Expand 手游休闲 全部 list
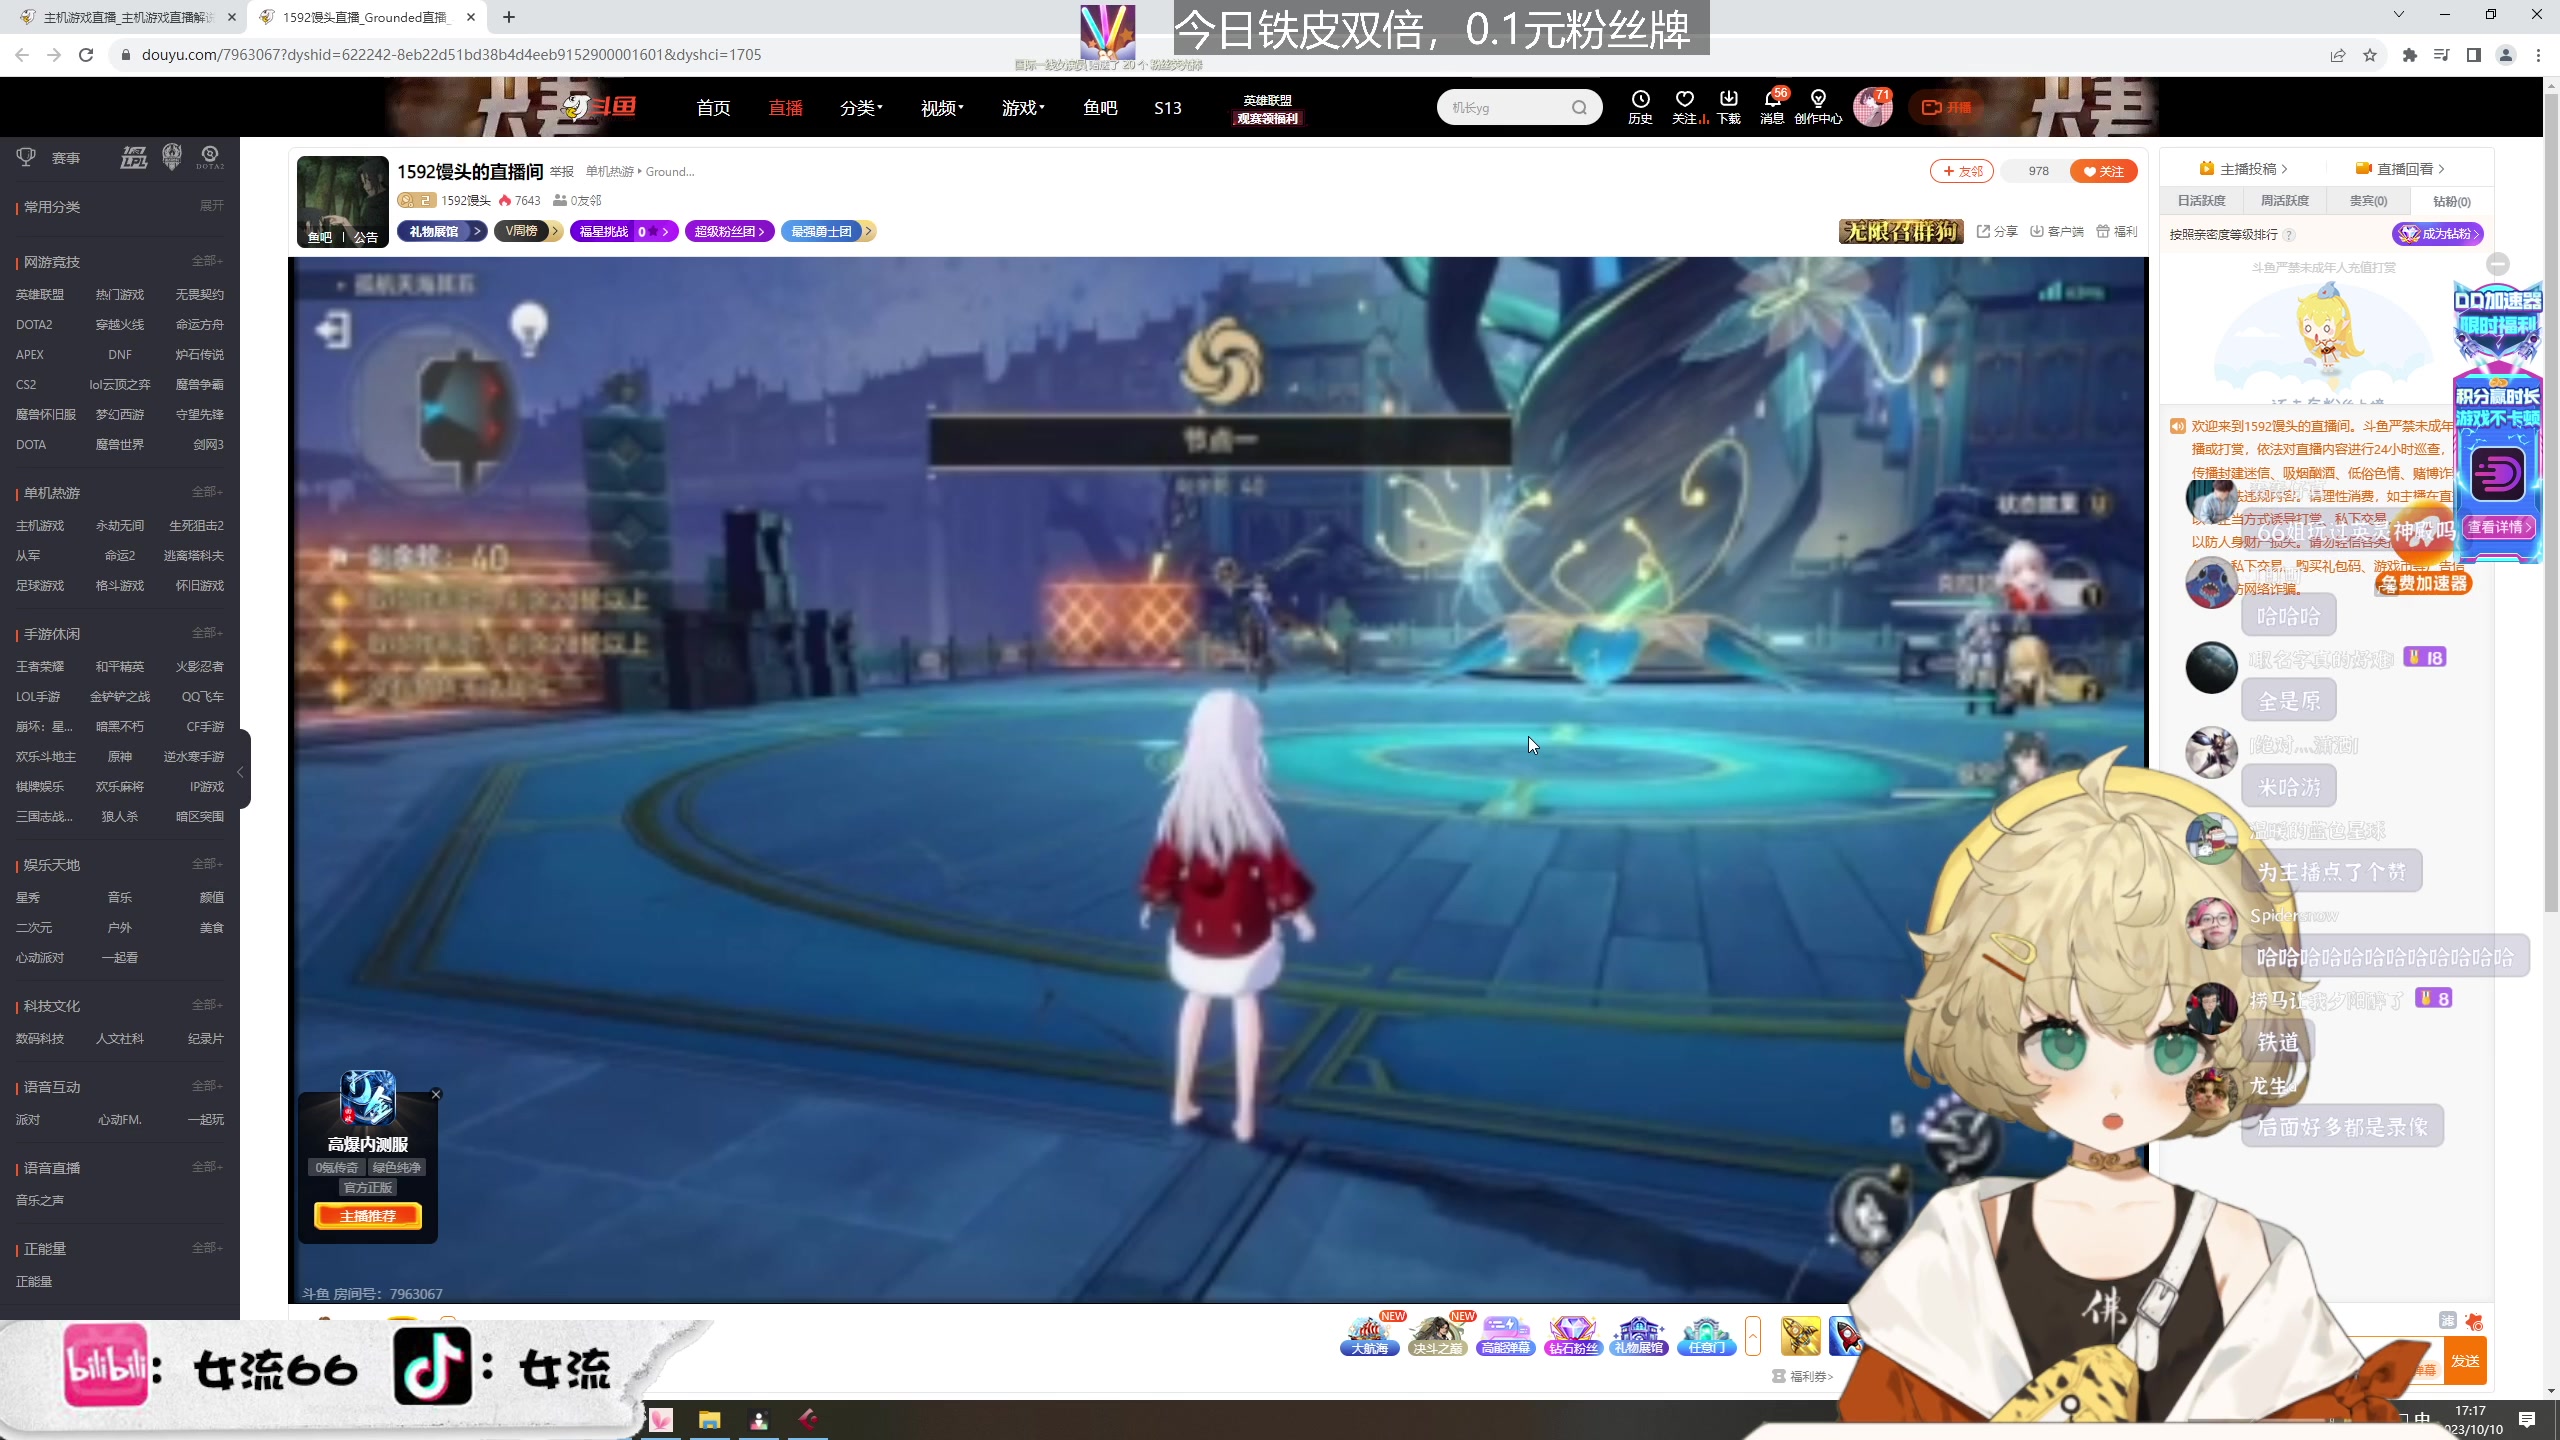Image resolution: width=2560 pixels, height=1440 pixels. pos(207,632)
